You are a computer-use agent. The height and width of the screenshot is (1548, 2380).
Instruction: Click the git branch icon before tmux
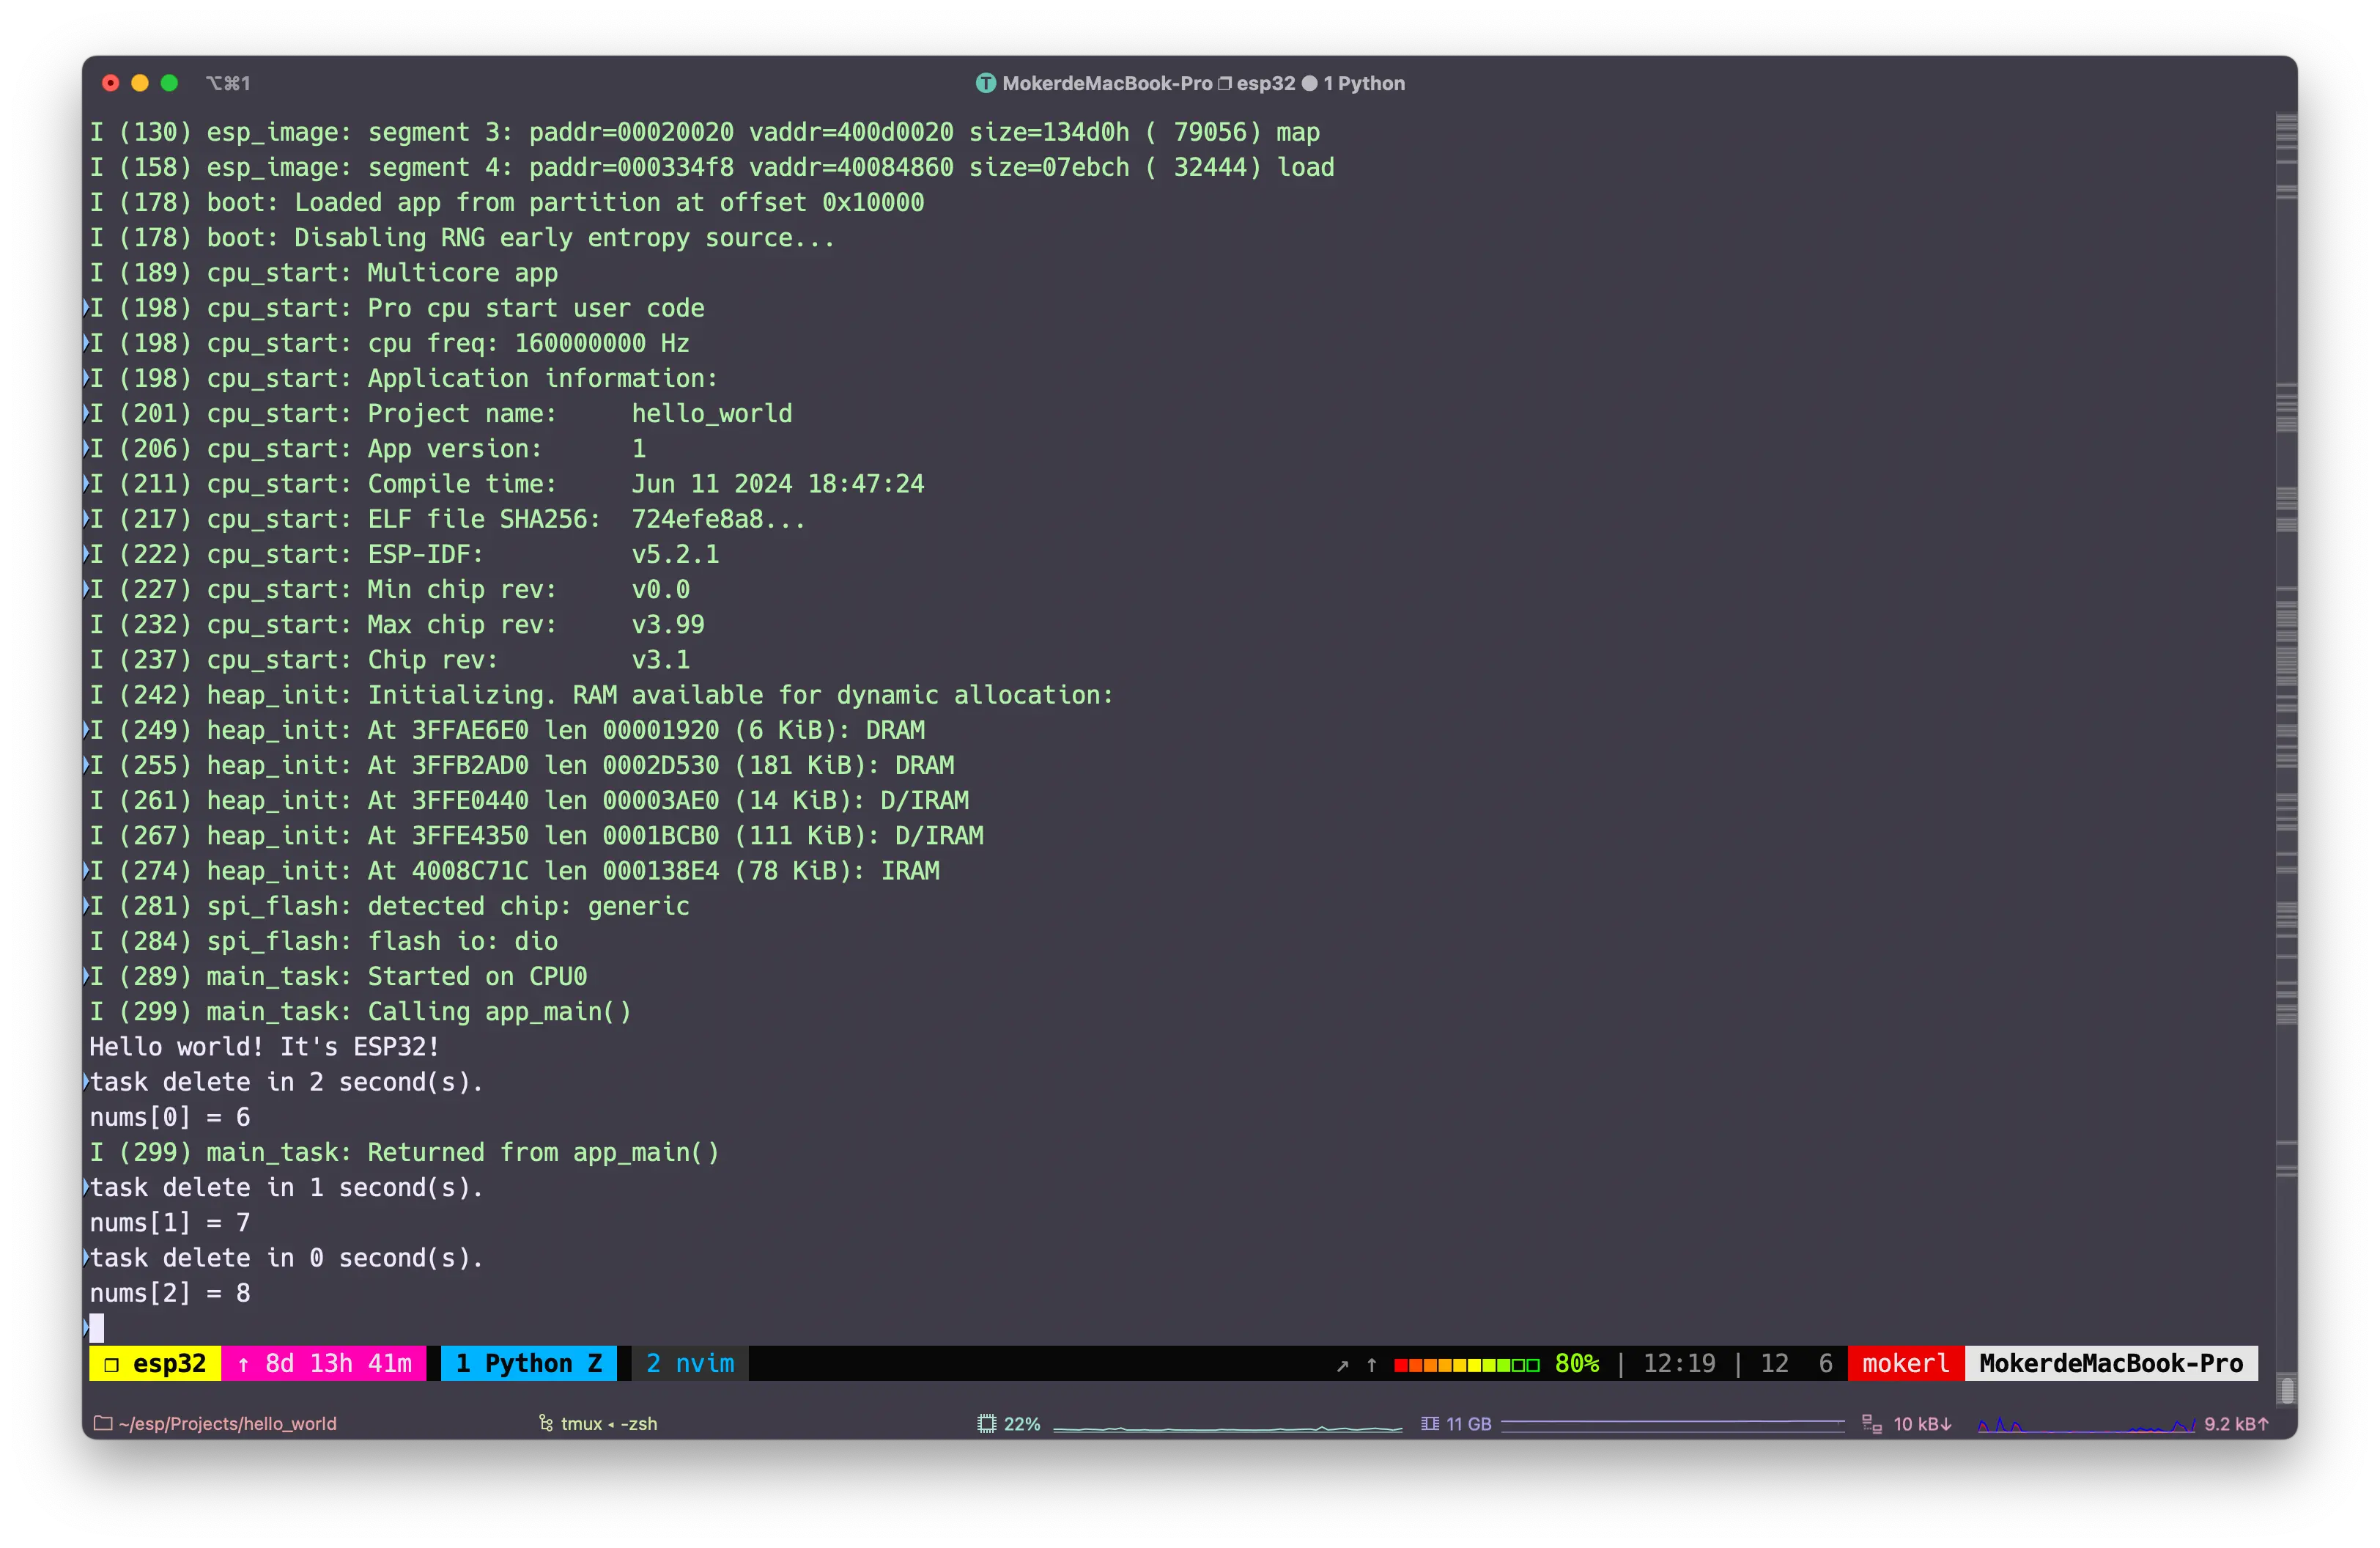(x=546, y=1423)
